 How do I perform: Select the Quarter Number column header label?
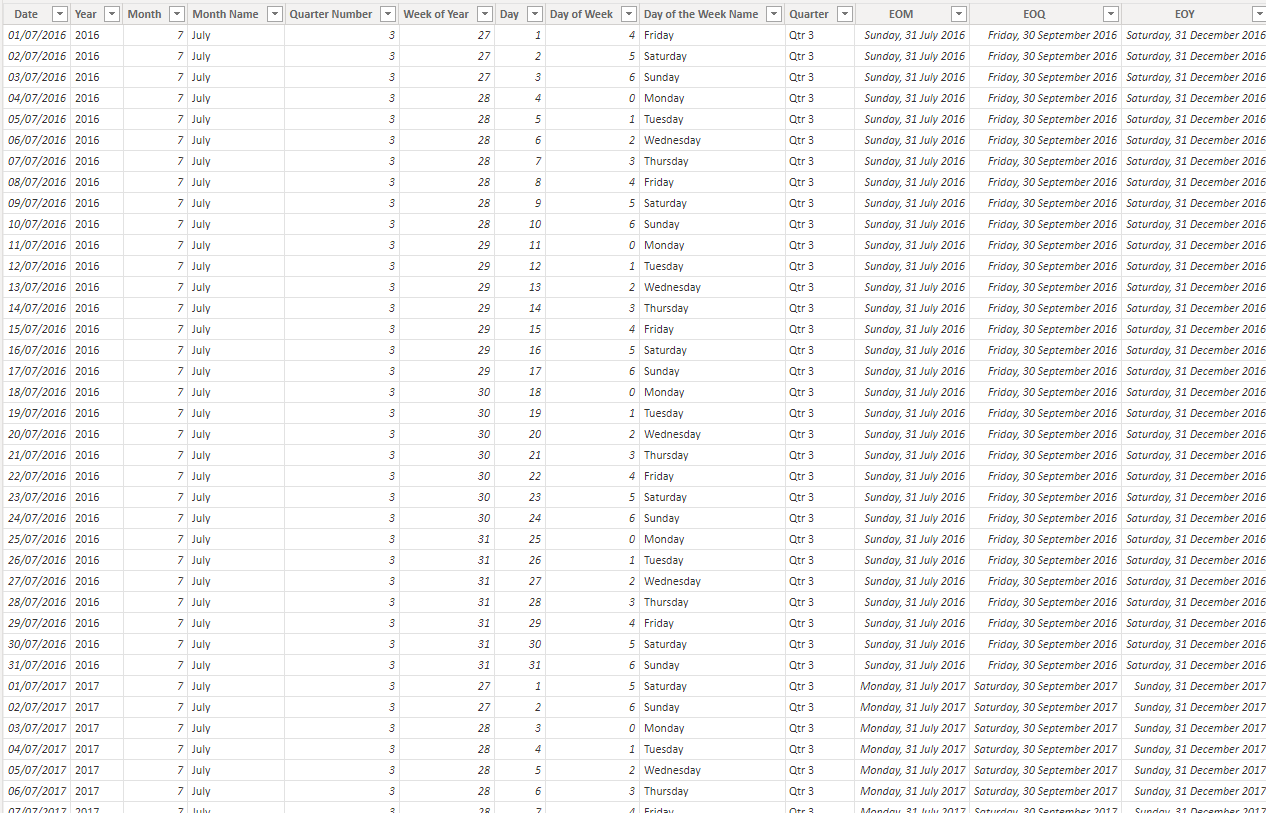tap(331, 14)
